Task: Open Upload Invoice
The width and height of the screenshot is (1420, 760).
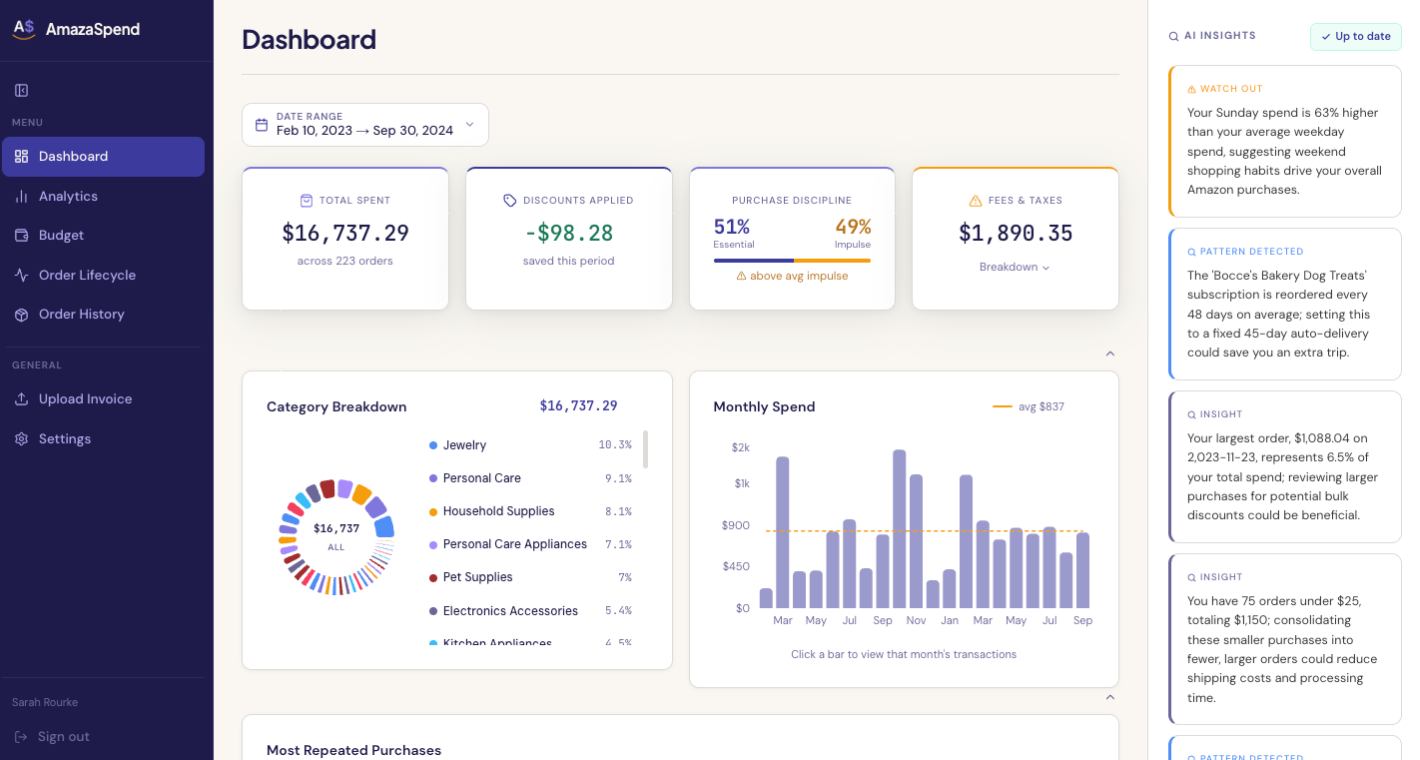Action: pyautogui.click(x=103, y=399)
